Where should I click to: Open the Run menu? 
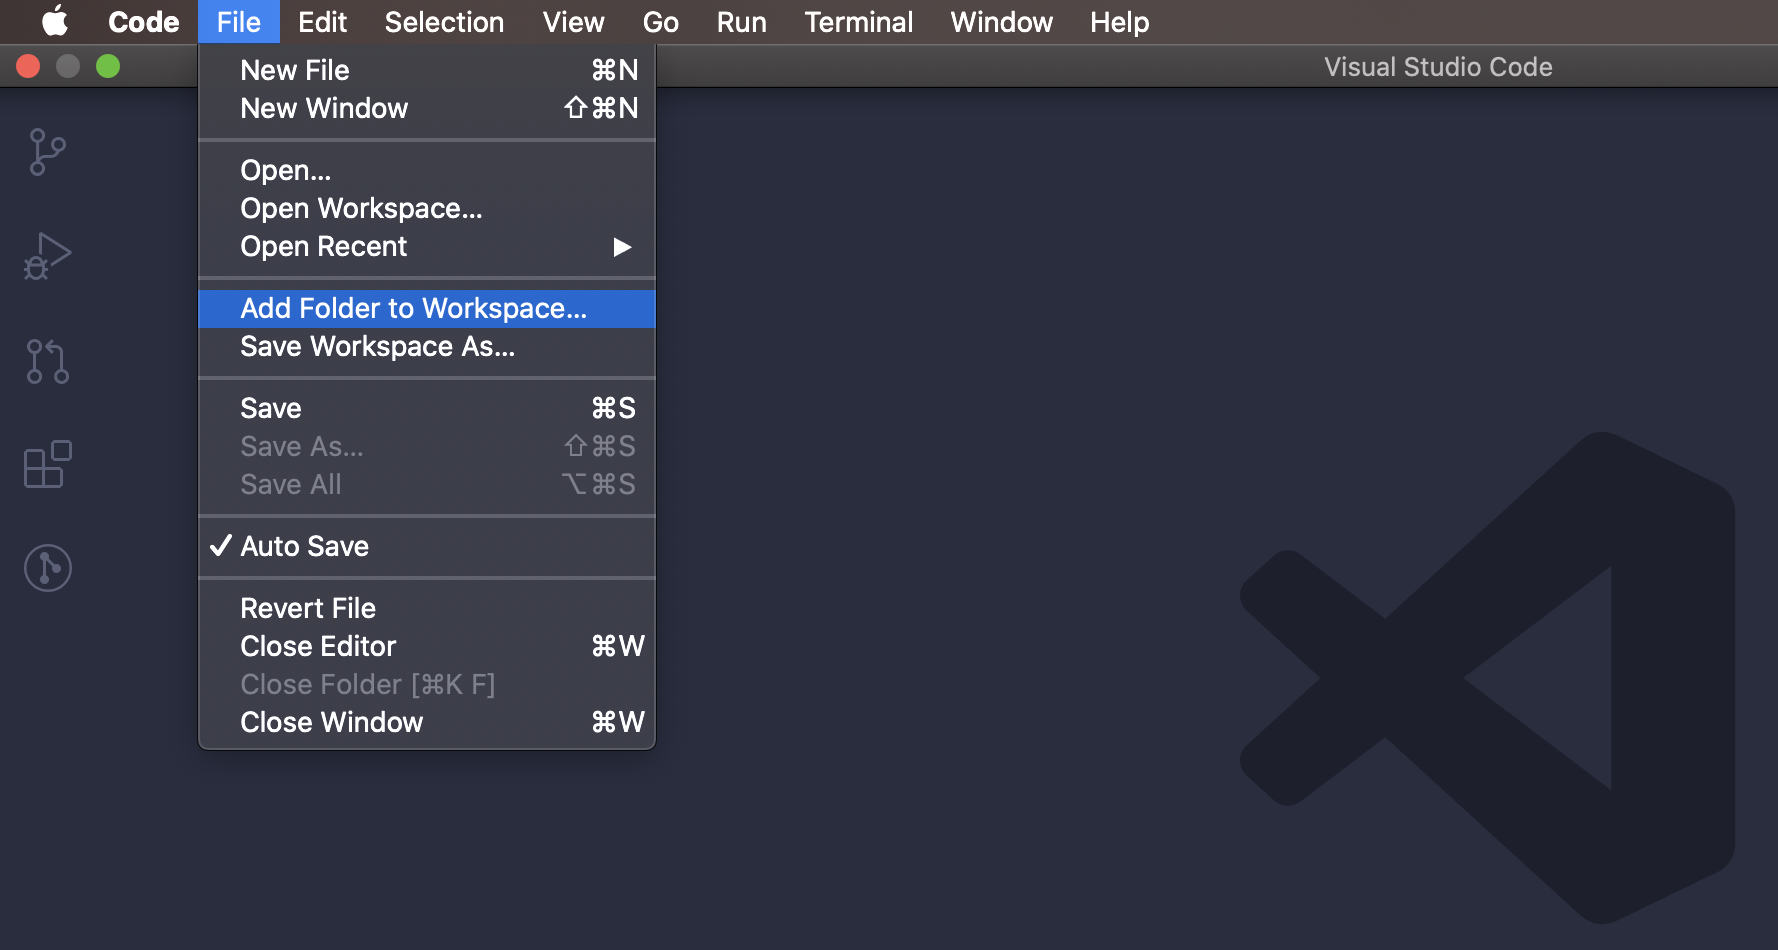point(741,22)
